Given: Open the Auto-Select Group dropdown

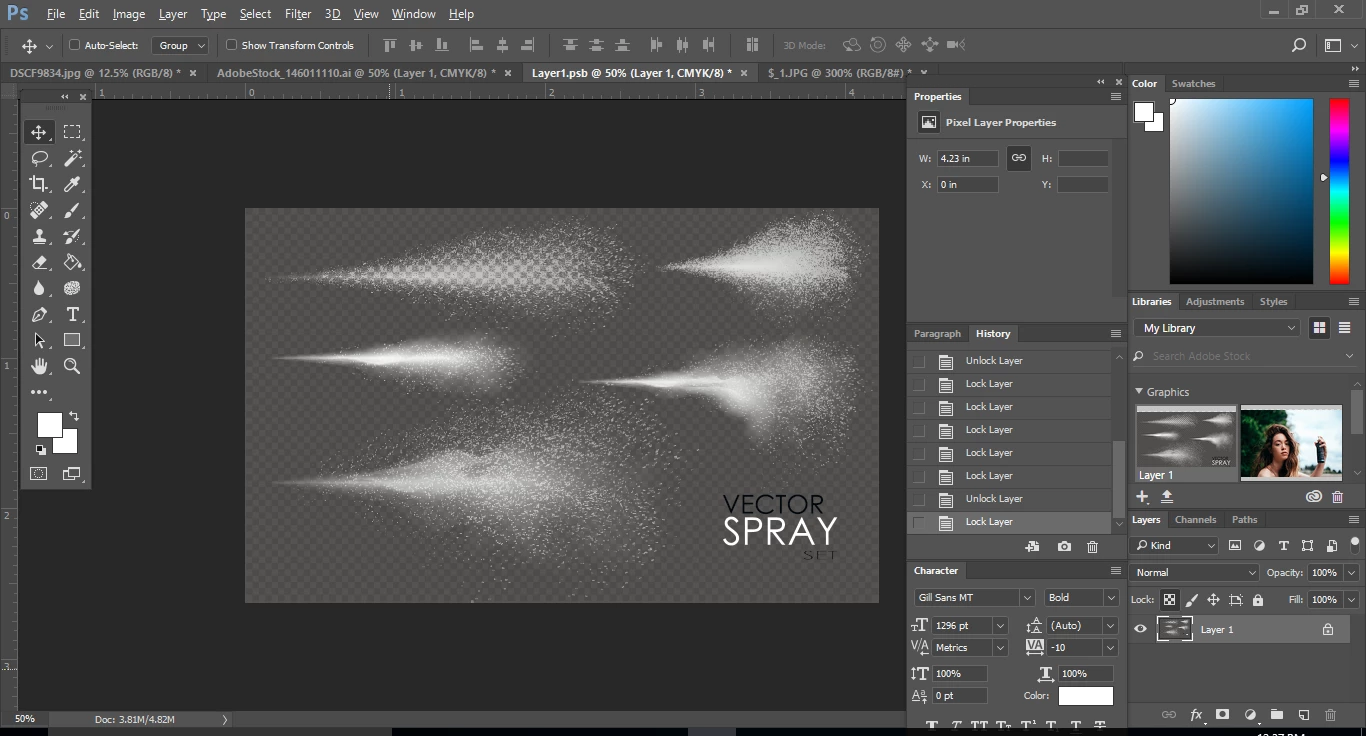Looking at the screenshot, I should 180,45.
